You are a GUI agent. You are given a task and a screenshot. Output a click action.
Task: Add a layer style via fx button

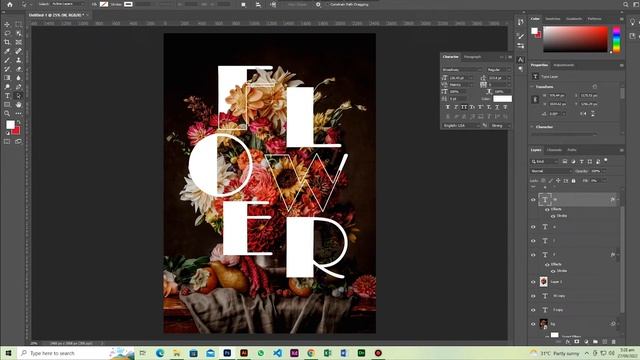[568, 342]
